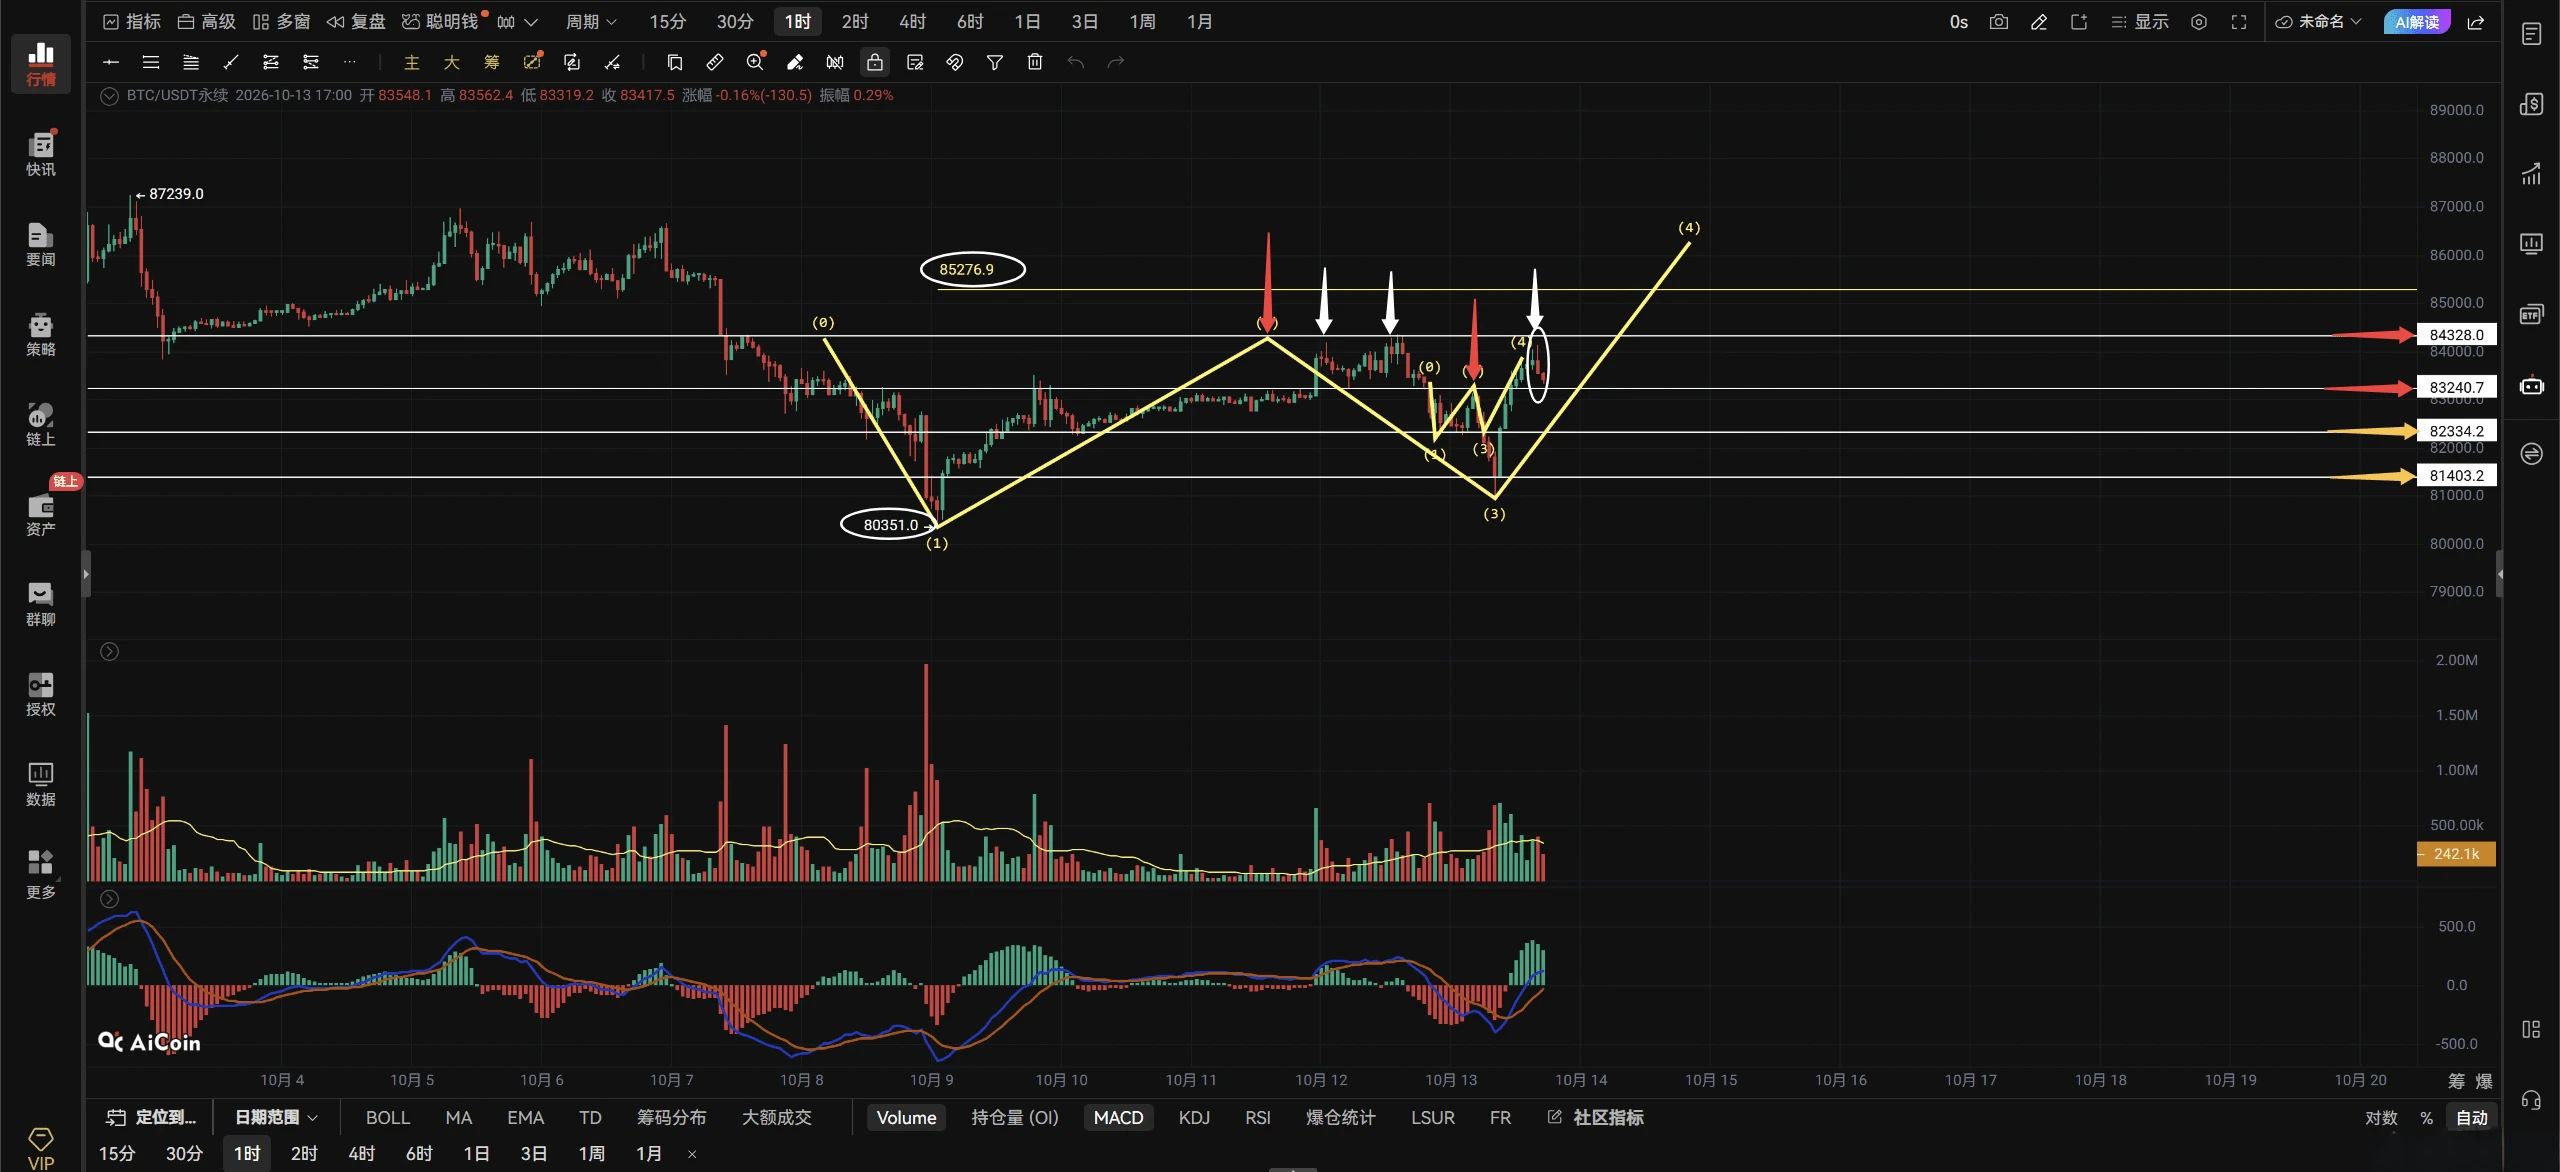Click the undo arrow icon

coord(1076,62)
